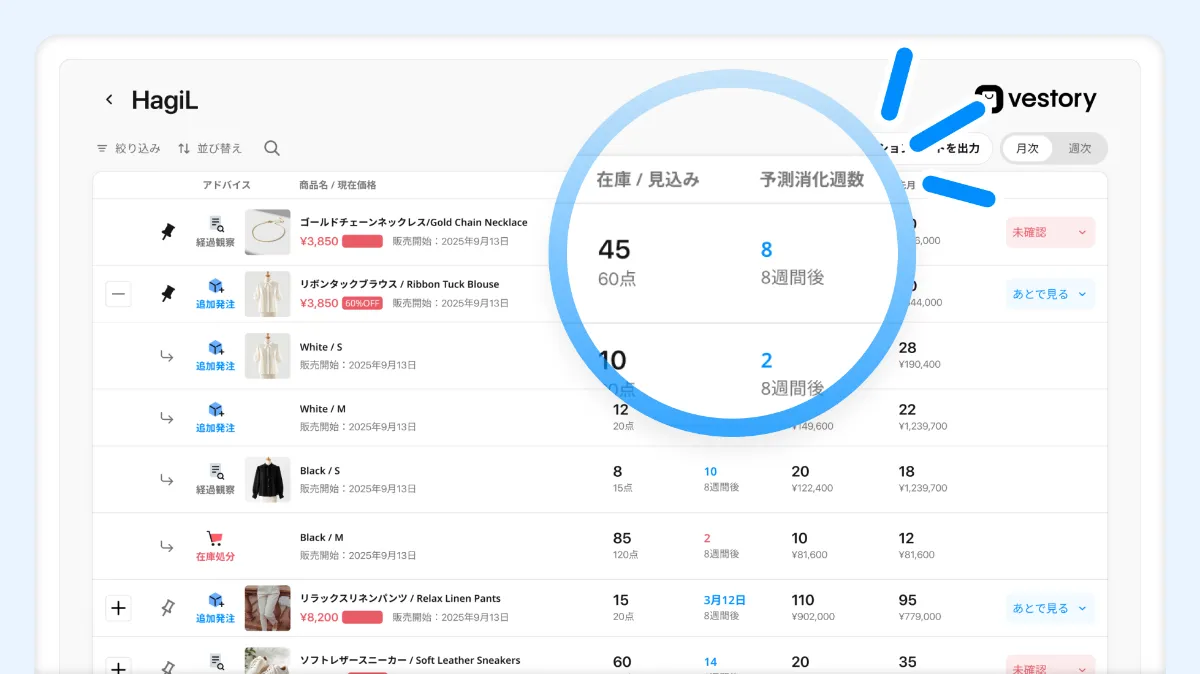Open the 絞り込み filter options
The height and width of the screenshot is (674, 1200).
[128, 148]
